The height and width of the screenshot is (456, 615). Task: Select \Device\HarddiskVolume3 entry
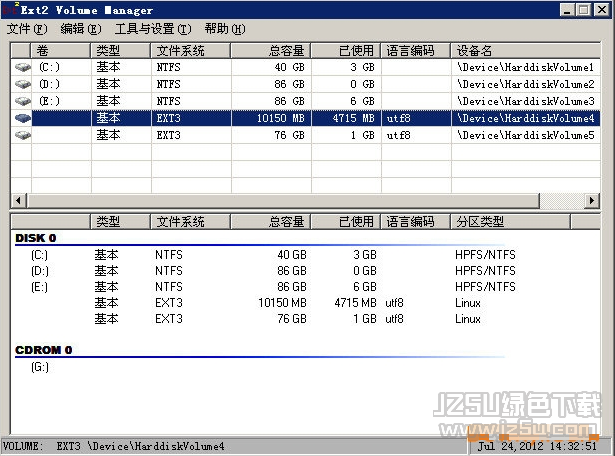(525, 101)
